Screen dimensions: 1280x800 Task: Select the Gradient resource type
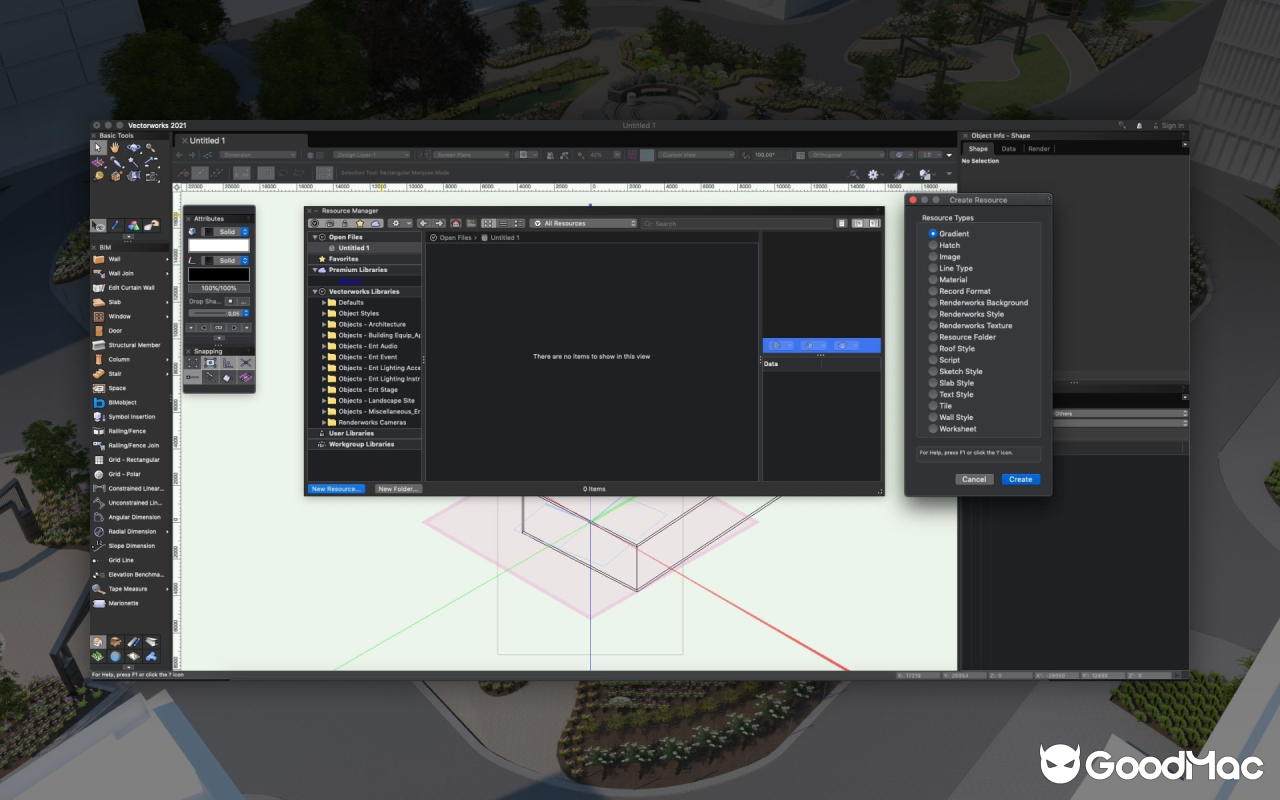click(934, 233)
